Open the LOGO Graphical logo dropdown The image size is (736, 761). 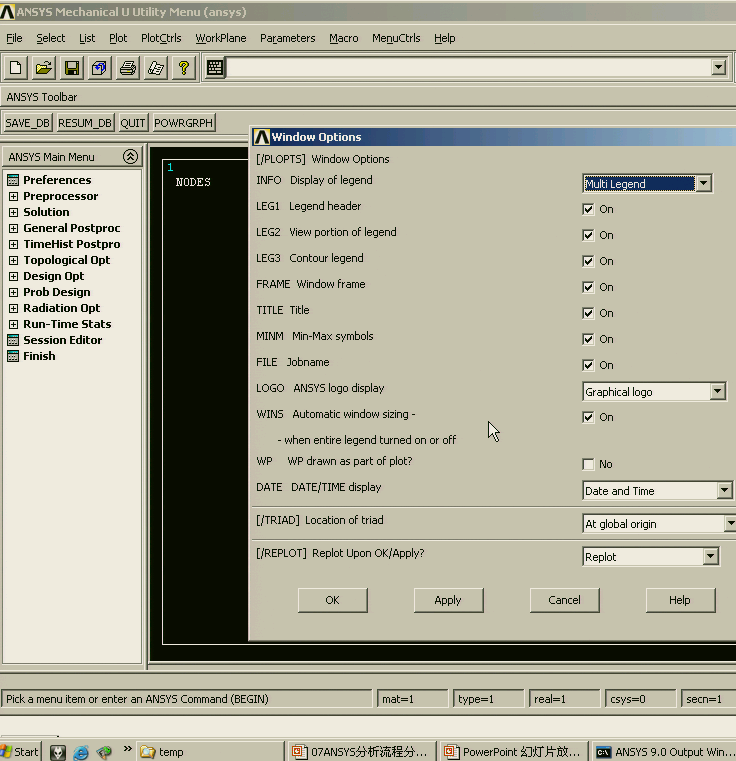717,392
